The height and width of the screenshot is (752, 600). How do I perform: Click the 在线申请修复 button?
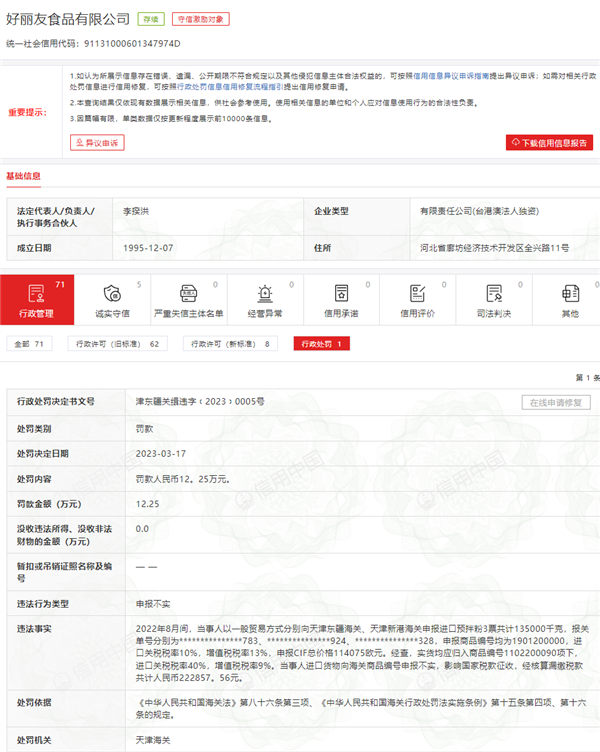click(556, 402)
